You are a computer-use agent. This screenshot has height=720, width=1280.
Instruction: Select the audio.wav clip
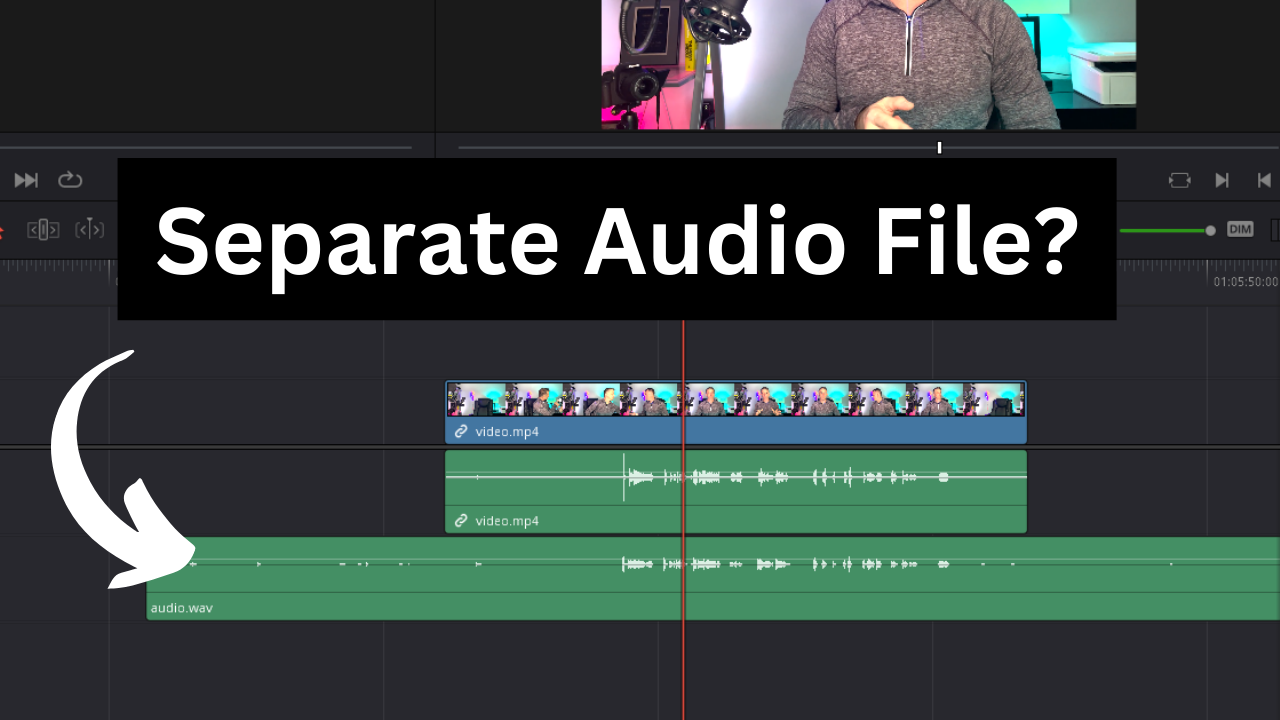[713, 578]
